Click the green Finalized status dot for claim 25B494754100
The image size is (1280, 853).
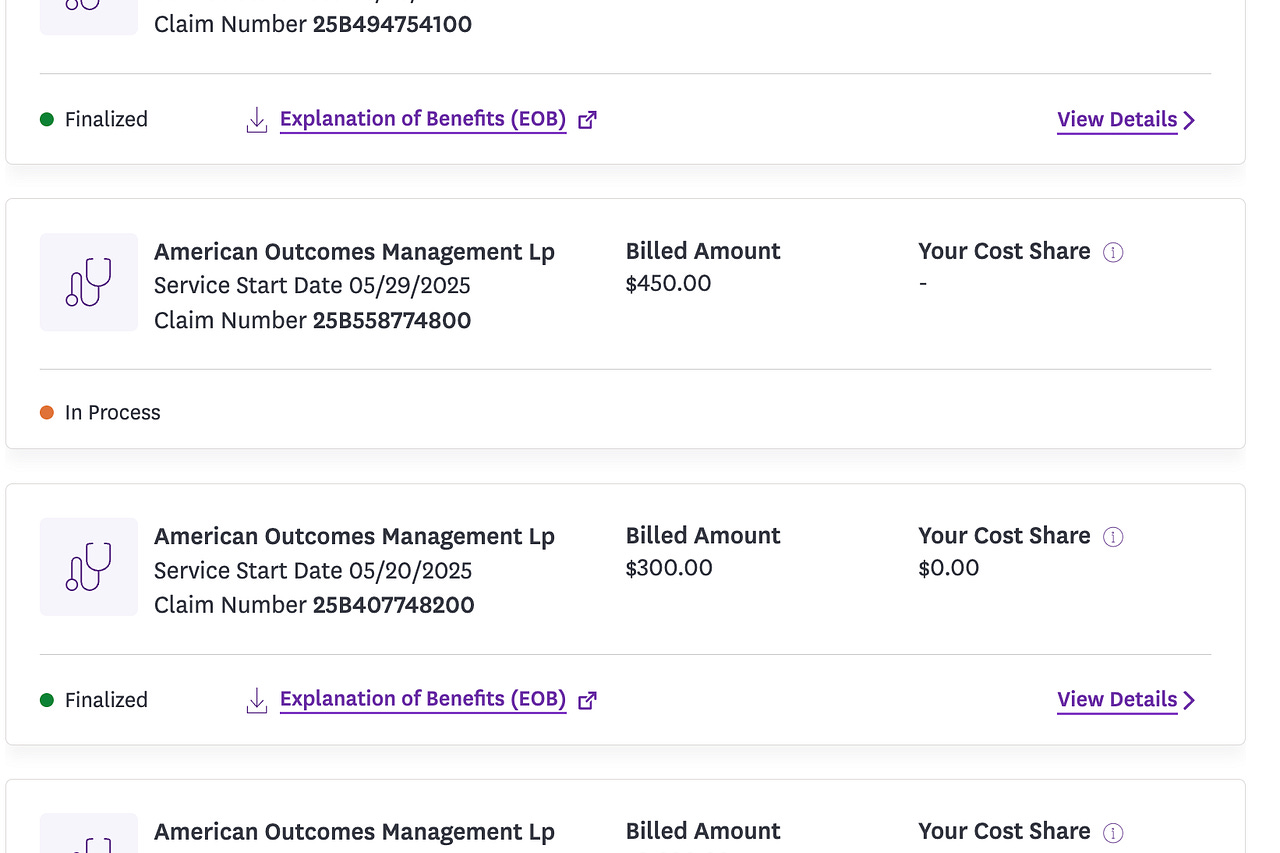point(47,120)
